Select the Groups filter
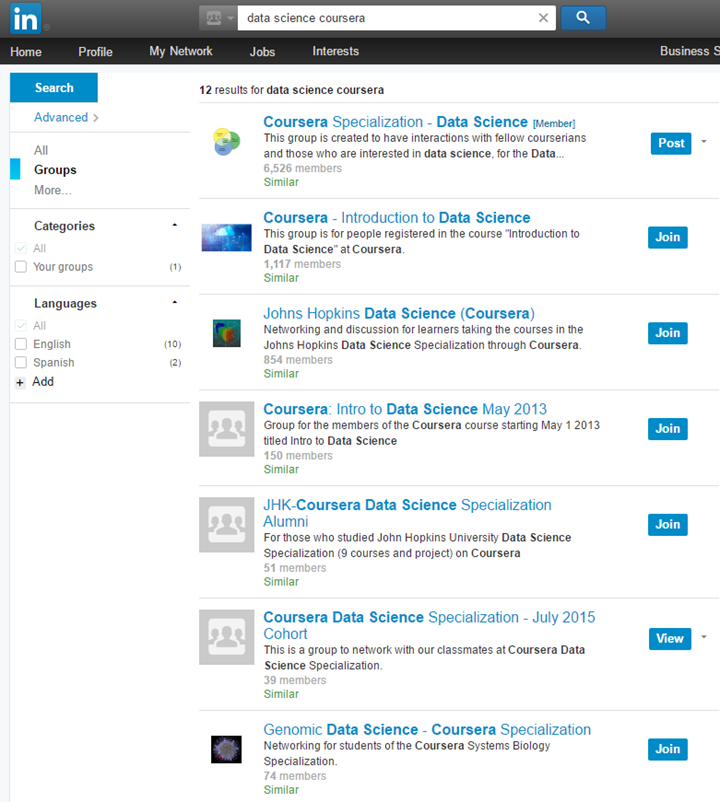Viewport: 720px width, 802px height. click(55, 170)
